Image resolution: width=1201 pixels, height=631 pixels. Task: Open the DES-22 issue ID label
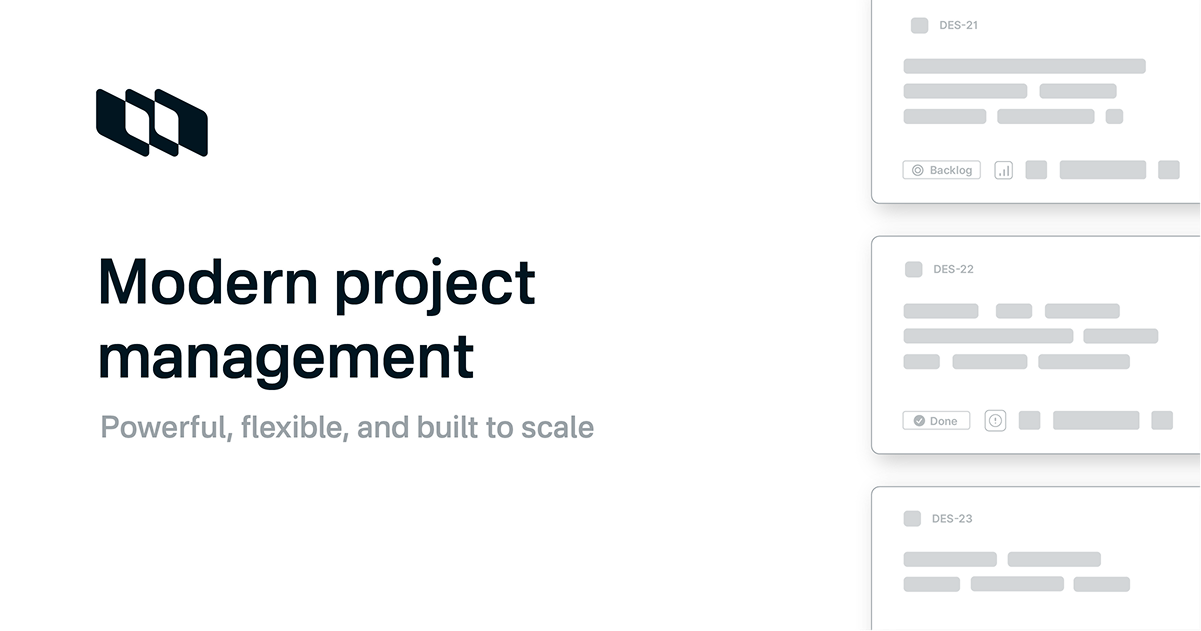coord(953,269)
